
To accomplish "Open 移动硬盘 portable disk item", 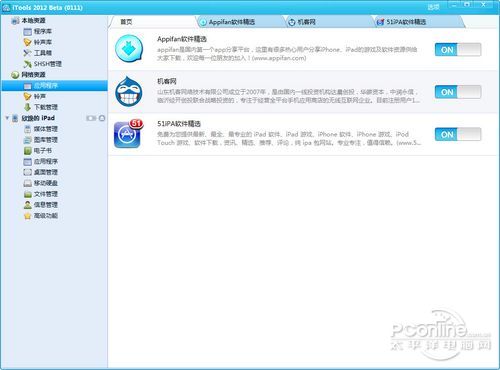I will pyautogui.click(x=41, y=183).
